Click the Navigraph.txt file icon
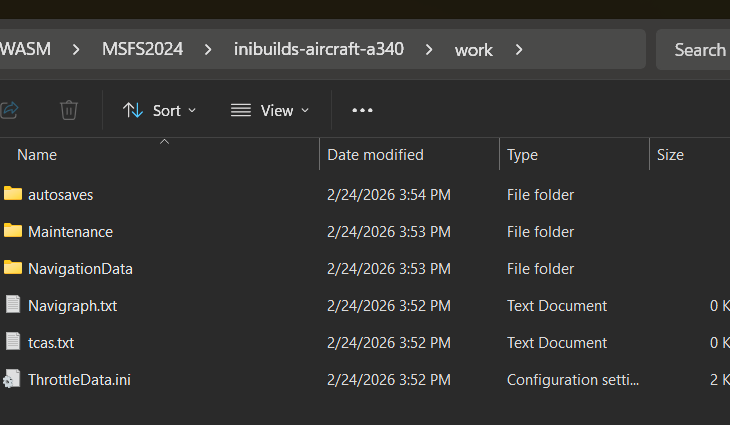This screenshot has width=730, height=425. (12, 305)
